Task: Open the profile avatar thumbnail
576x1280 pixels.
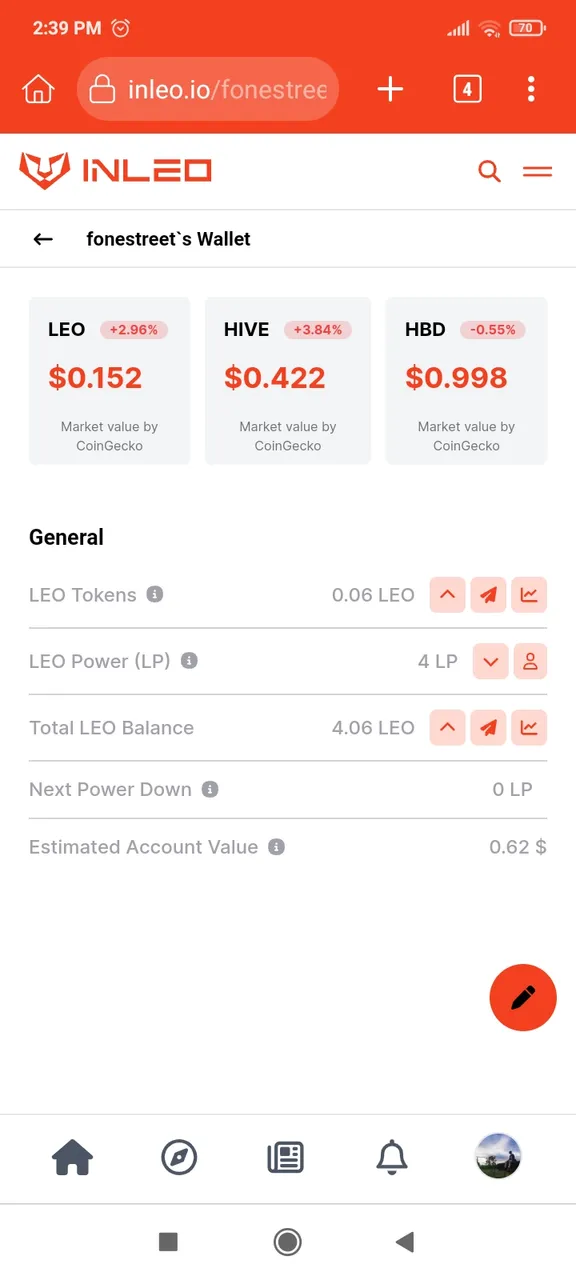Action: point(498,1158)
